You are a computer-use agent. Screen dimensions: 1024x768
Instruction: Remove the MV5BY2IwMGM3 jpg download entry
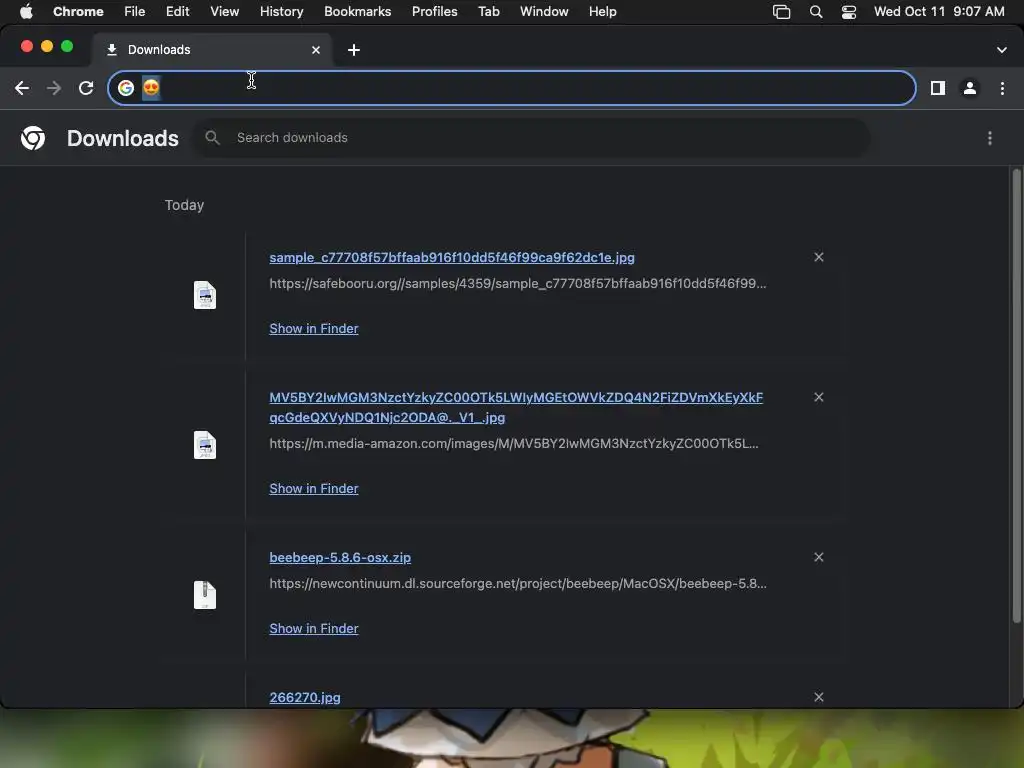[819, 397]
